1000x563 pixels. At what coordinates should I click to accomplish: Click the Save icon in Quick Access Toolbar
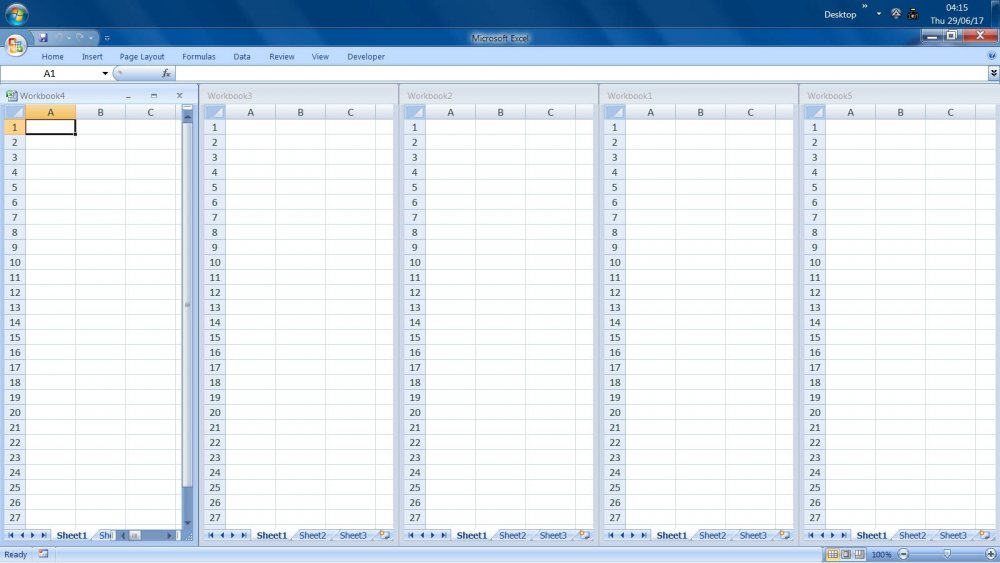[x=43, y=38]
